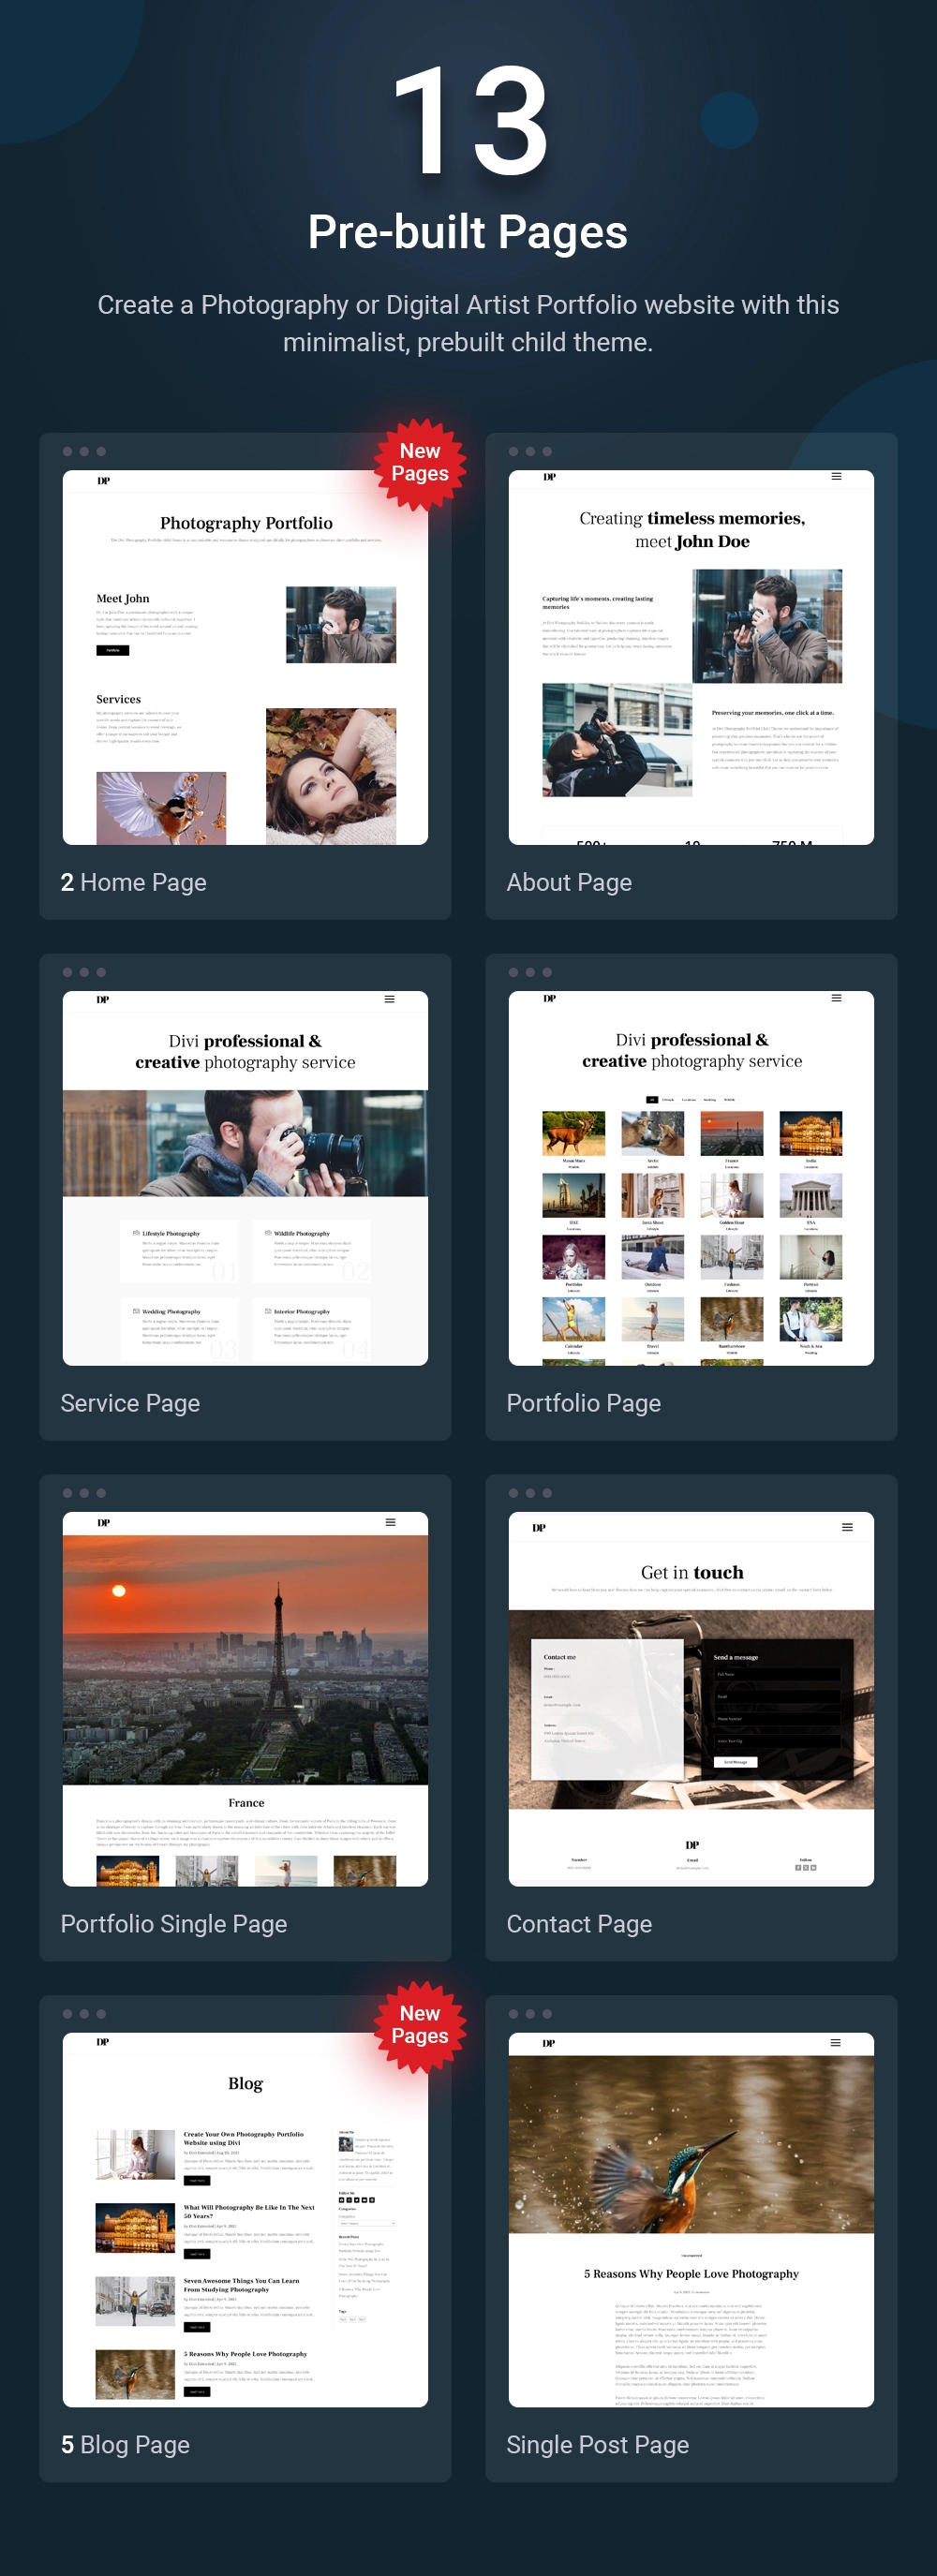Open Arctic foxes thumbnail

652,1133
